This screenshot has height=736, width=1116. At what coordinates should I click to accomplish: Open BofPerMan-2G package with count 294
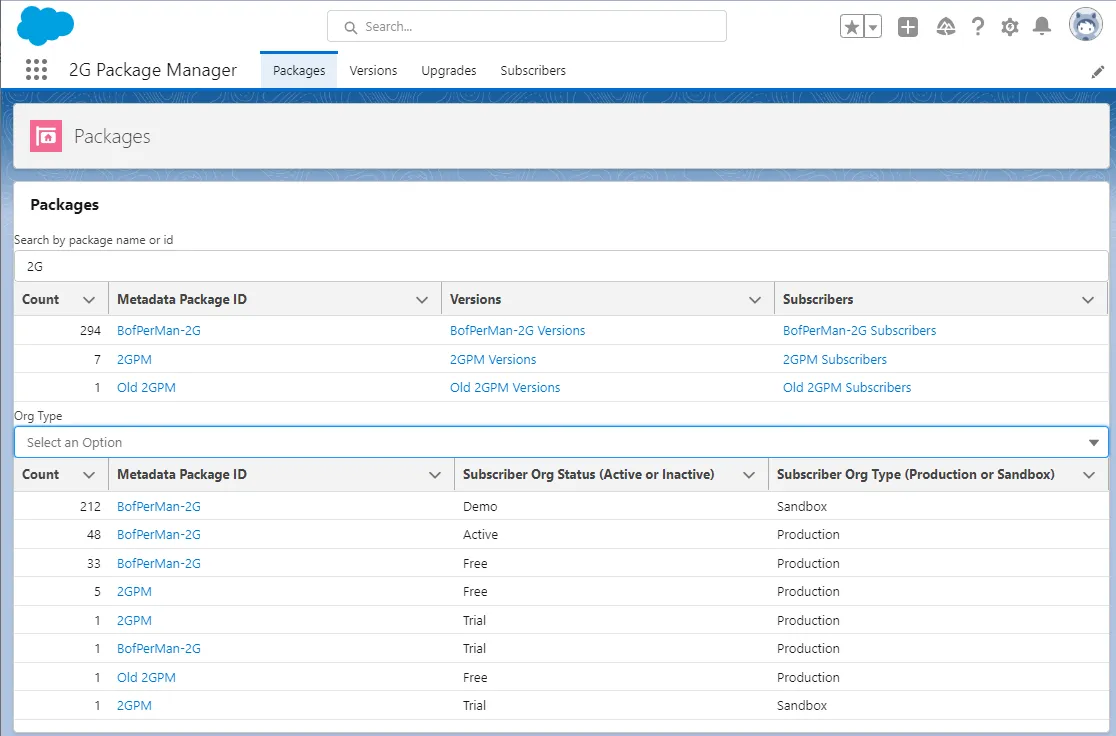[159, 330]
